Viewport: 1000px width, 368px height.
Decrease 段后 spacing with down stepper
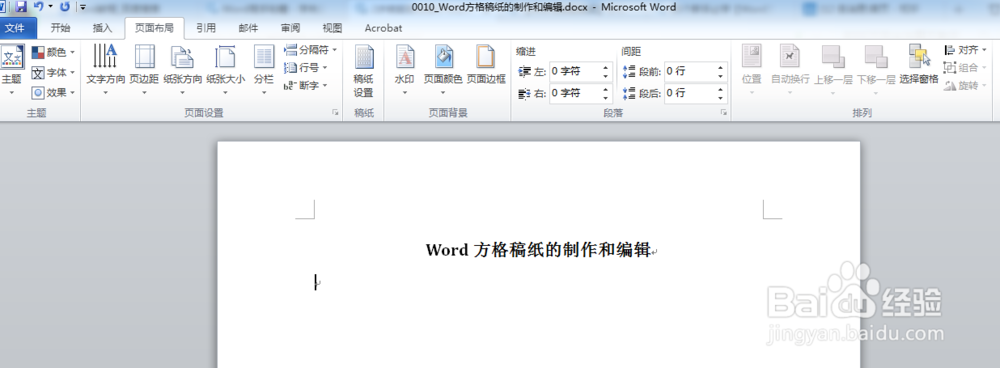tap(721, 98)
